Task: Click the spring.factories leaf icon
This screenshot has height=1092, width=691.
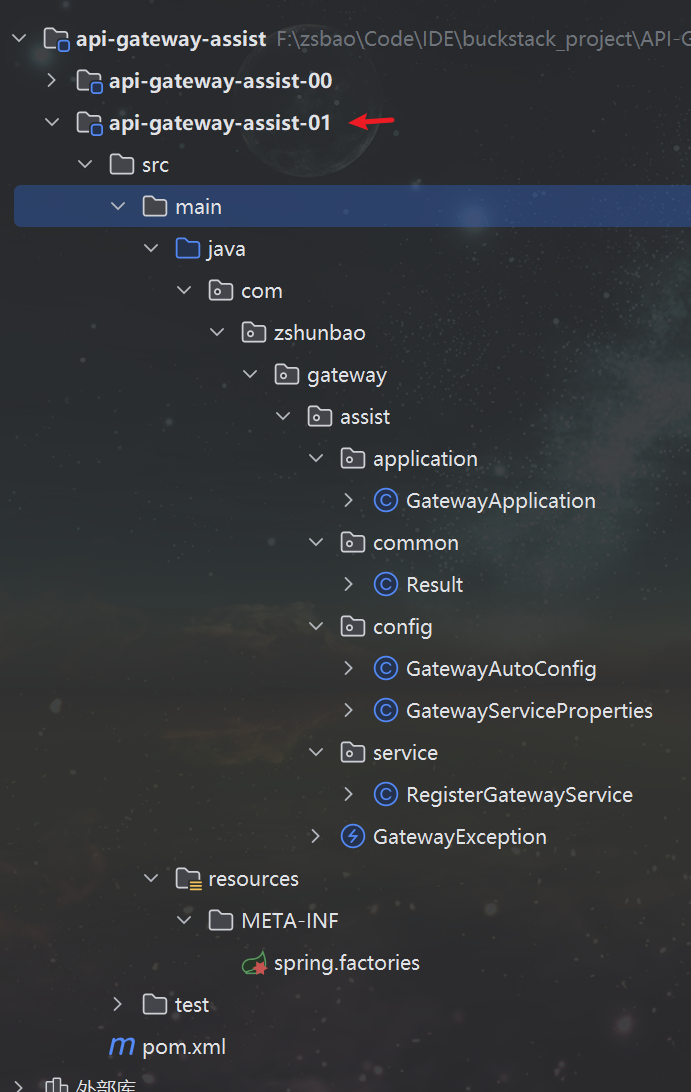Action: click(x=254, y=963)
